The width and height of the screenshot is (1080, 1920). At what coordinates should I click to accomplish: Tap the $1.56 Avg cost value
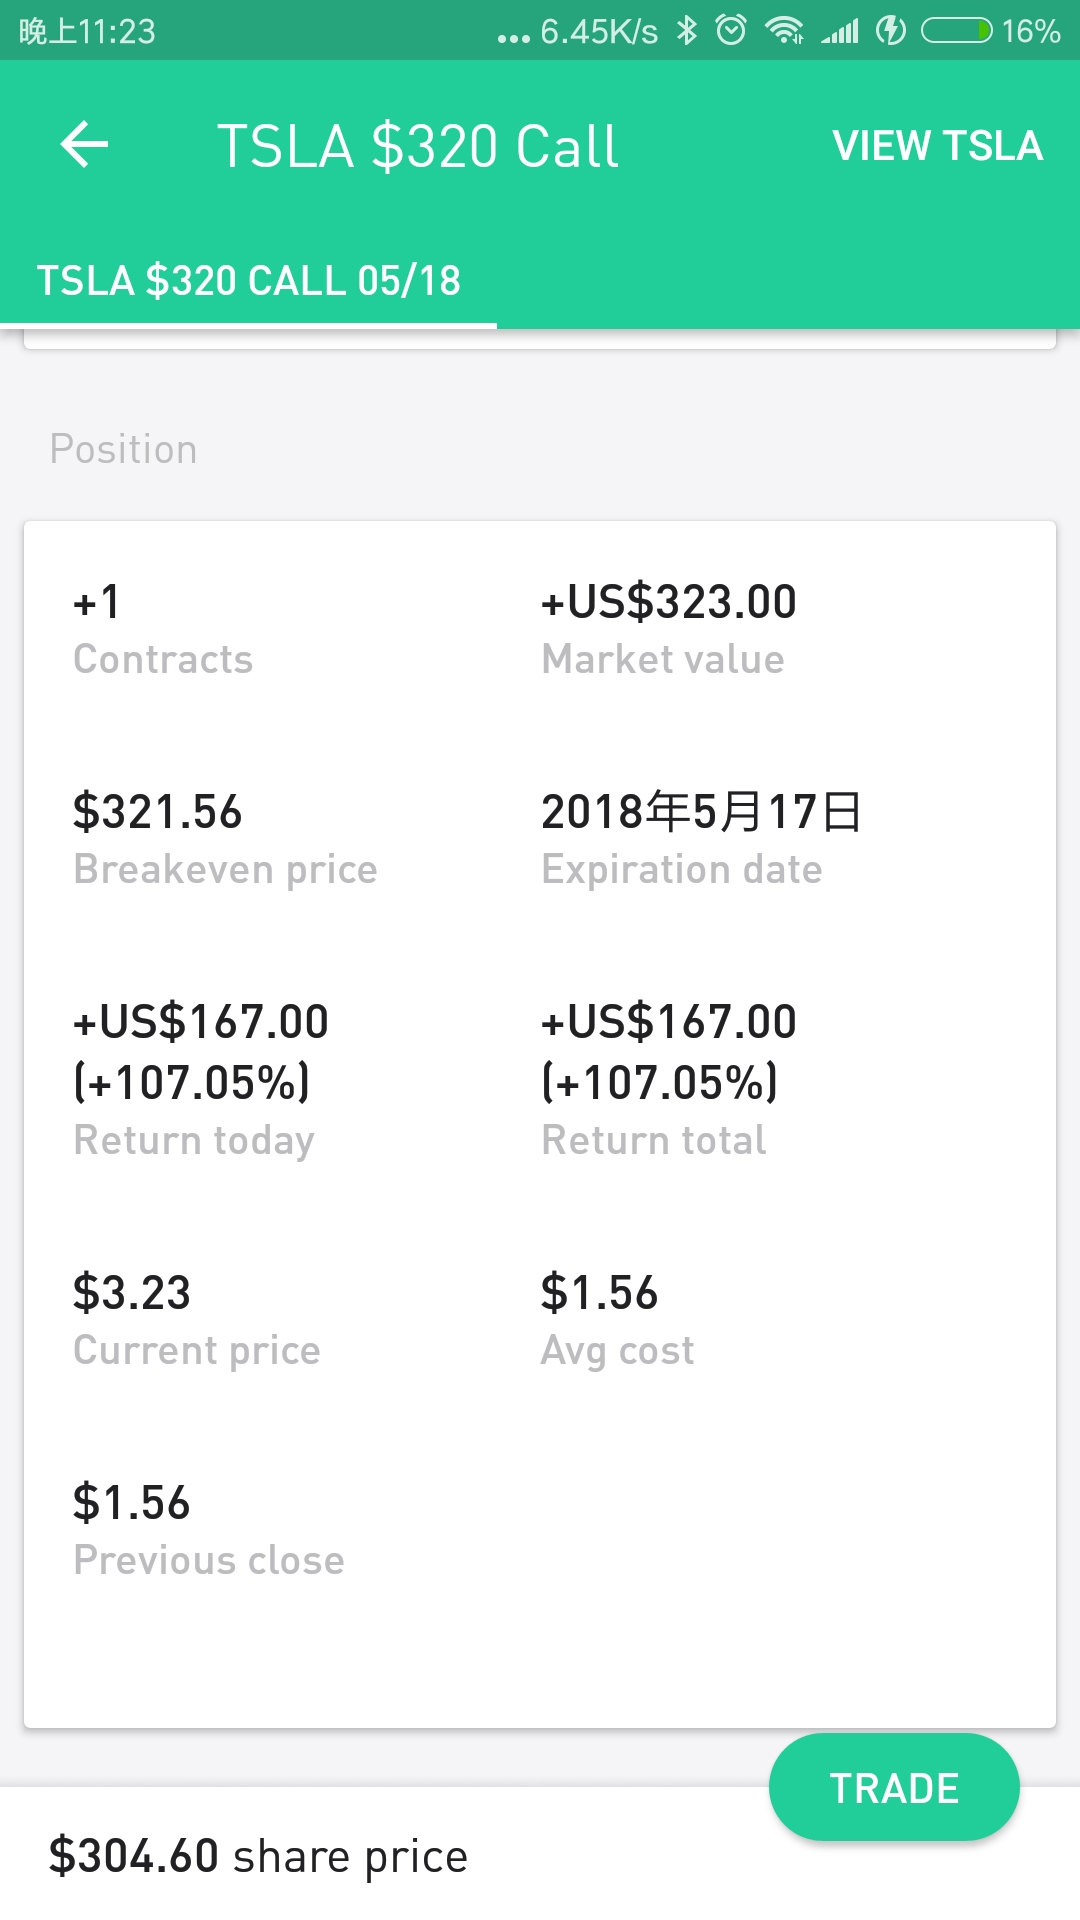point(599,1293)
